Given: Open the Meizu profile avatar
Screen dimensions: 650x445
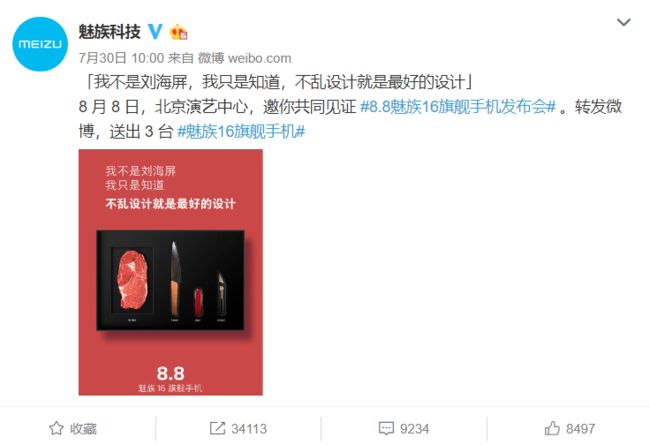Looking at the screenshot, I should point(40,44).
